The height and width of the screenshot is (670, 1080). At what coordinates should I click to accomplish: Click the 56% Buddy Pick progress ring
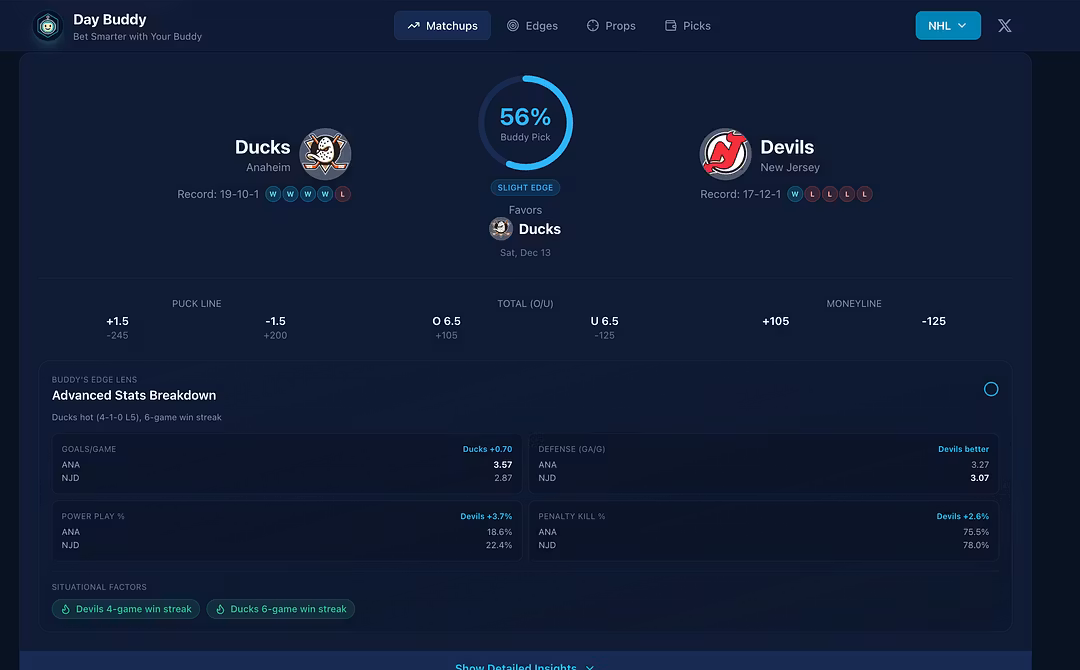[x=525, y=122]
